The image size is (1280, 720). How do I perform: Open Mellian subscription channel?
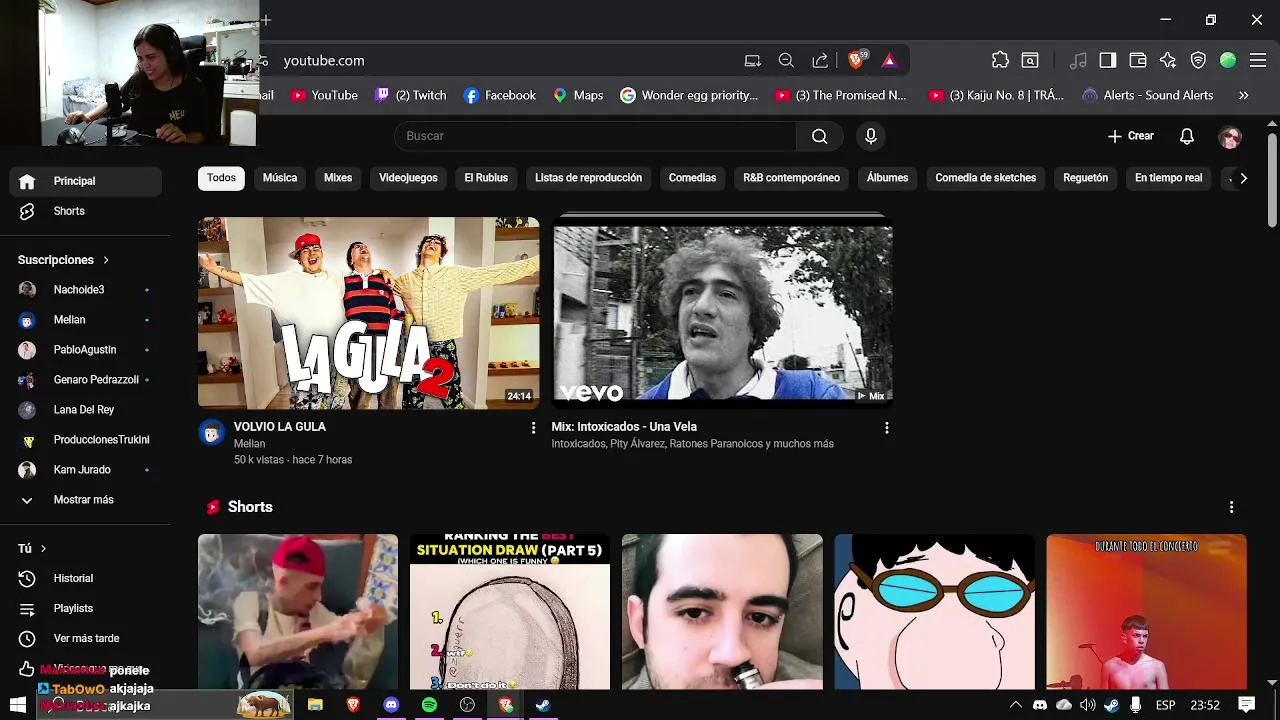[85, 320]
